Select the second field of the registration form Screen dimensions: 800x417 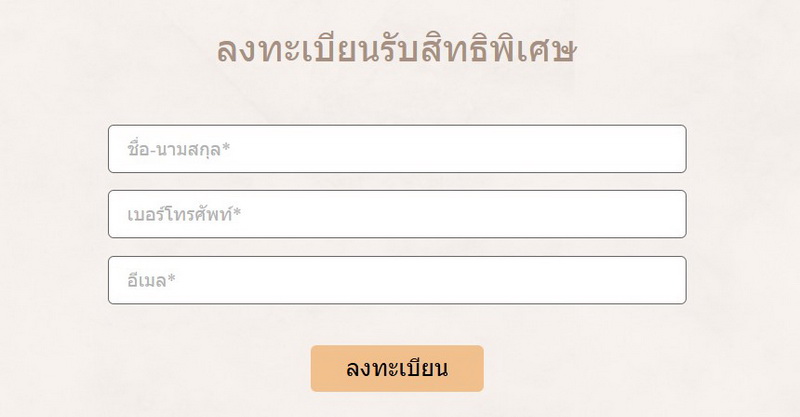[397, 214]
